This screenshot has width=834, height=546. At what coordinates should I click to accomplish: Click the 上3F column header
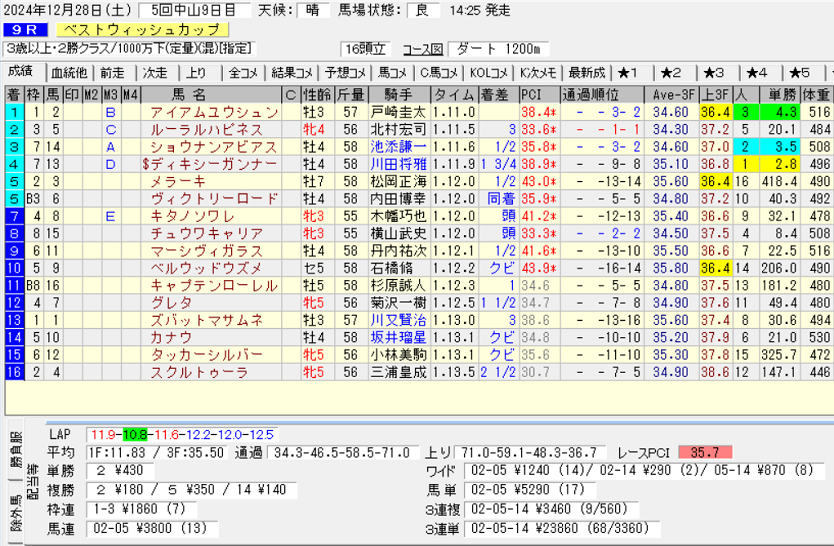tap(713, 95)
